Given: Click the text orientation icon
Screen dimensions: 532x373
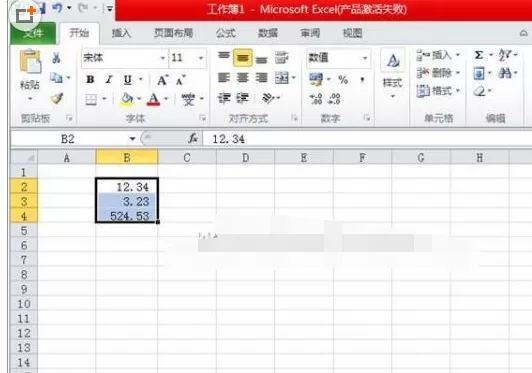Looking at the screenshot, I should (268, 98).
